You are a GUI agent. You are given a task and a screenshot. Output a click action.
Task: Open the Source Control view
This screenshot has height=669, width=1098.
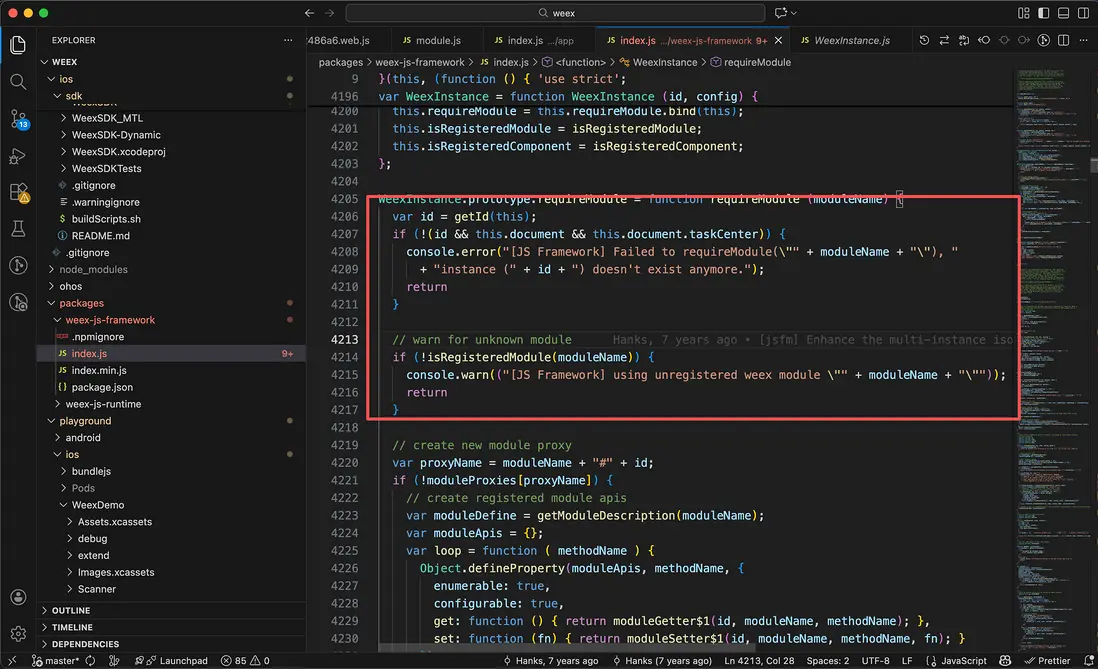pos(18,118)
